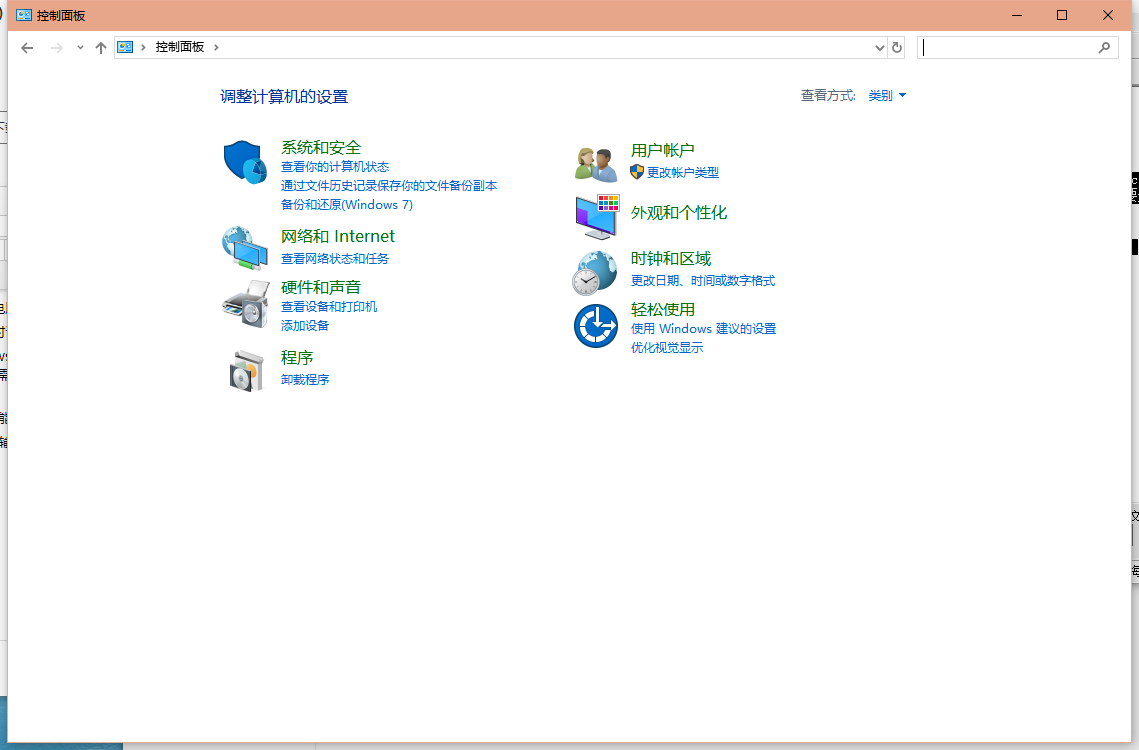Open the 系统和安全 category icon
The height and width of the screenshot is (750, 1139).
pyautogui.click(x=245, y=160)
